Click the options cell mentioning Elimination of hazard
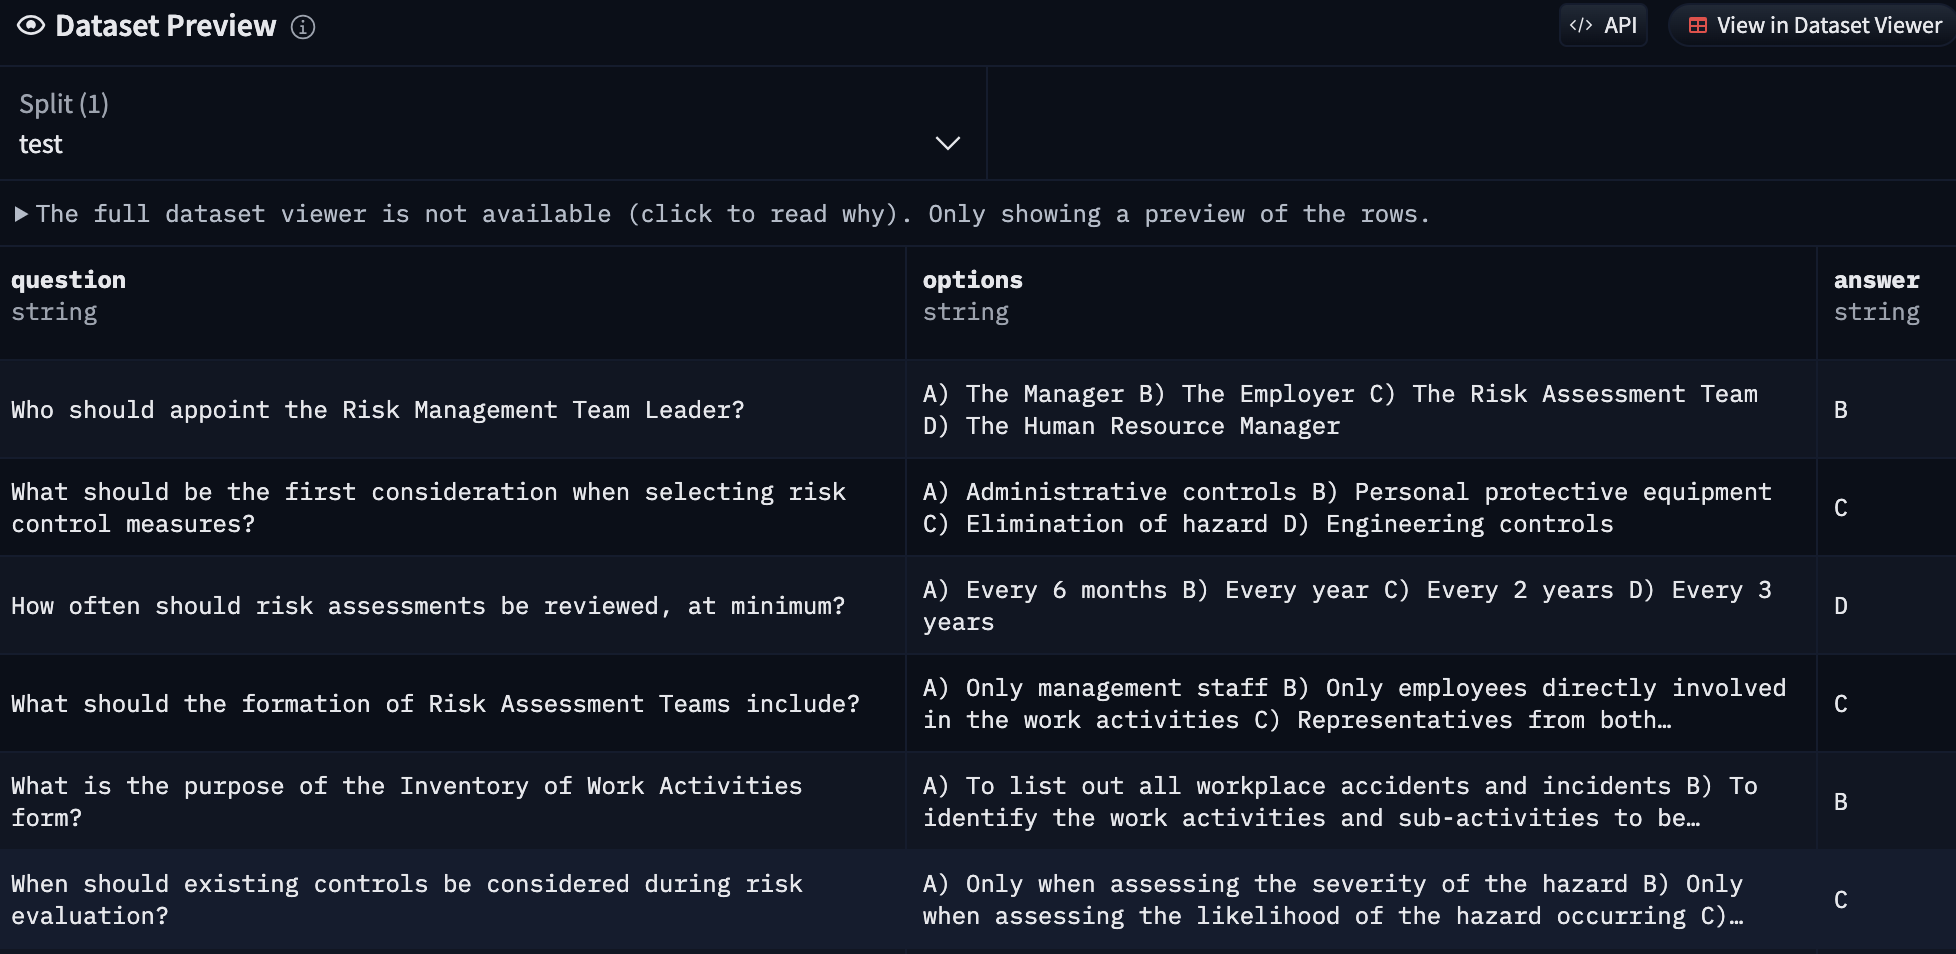Image resolution: width=1956 pixels, height=954 pixels. (x=1346, y=508)
